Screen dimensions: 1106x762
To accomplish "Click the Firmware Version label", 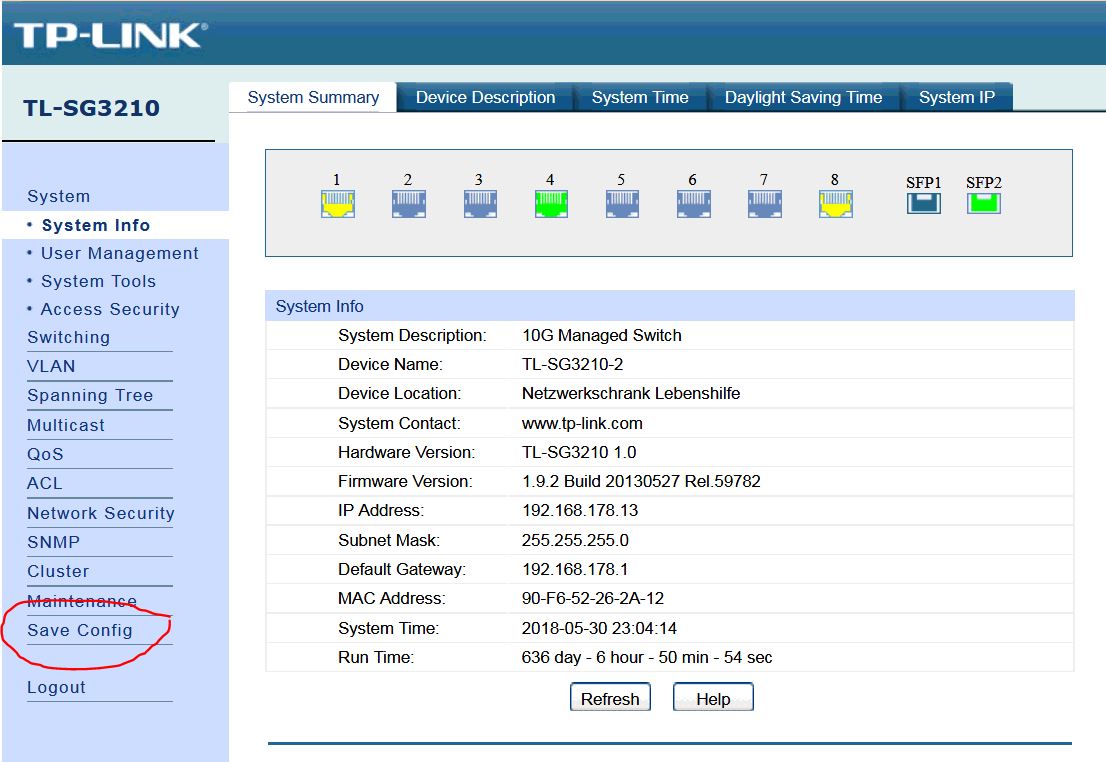I will (405, 481).
